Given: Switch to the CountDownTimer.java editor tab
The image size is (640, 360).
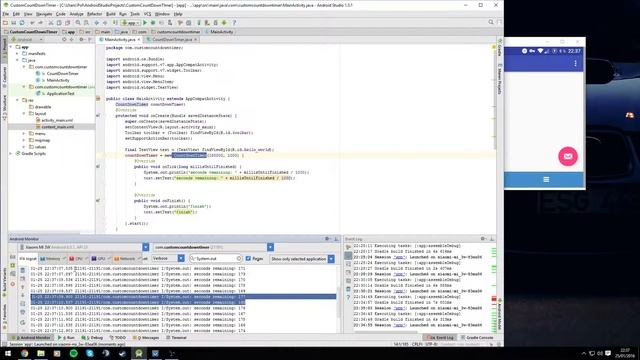Looking at the screenshot, I should [172, 40].
